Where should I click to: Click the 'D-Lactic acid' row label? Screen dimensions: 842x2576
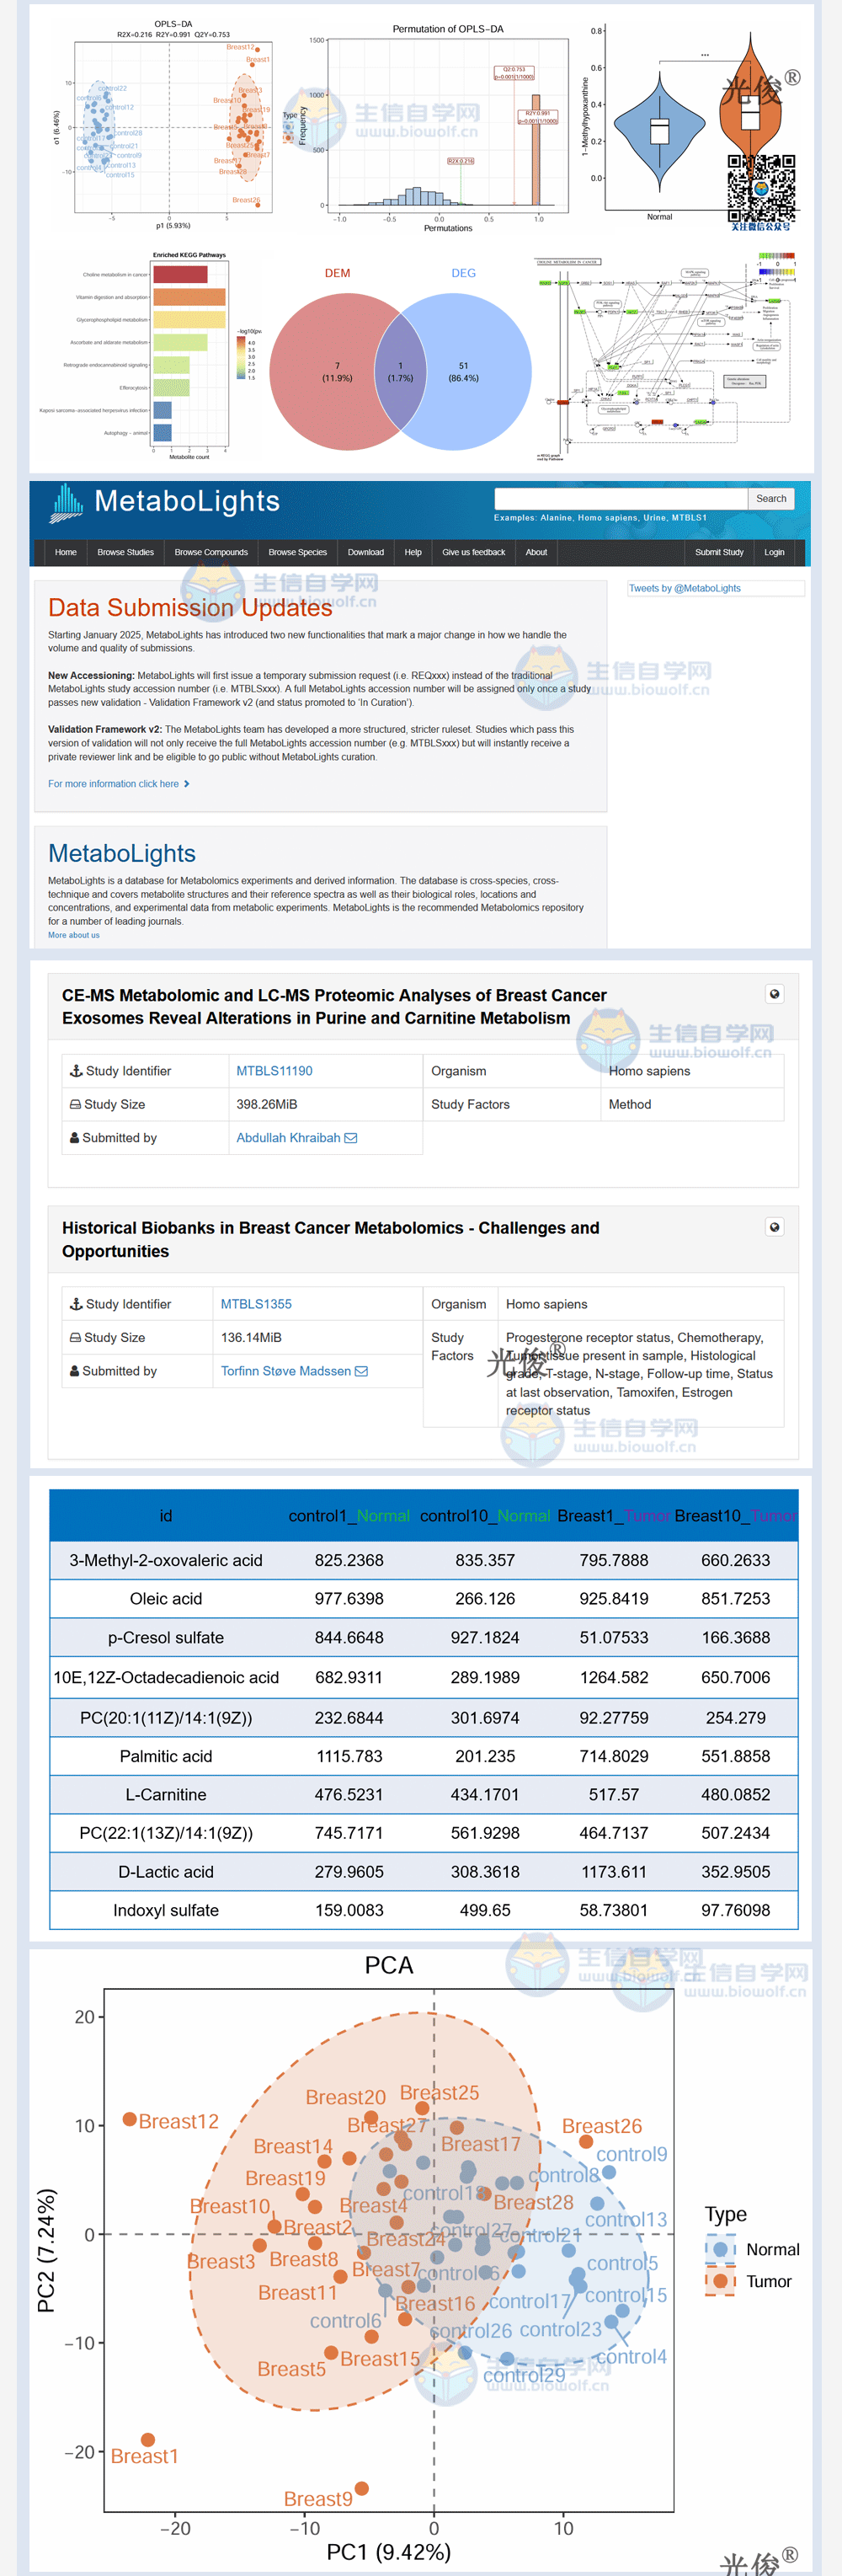coord(166,1872)
